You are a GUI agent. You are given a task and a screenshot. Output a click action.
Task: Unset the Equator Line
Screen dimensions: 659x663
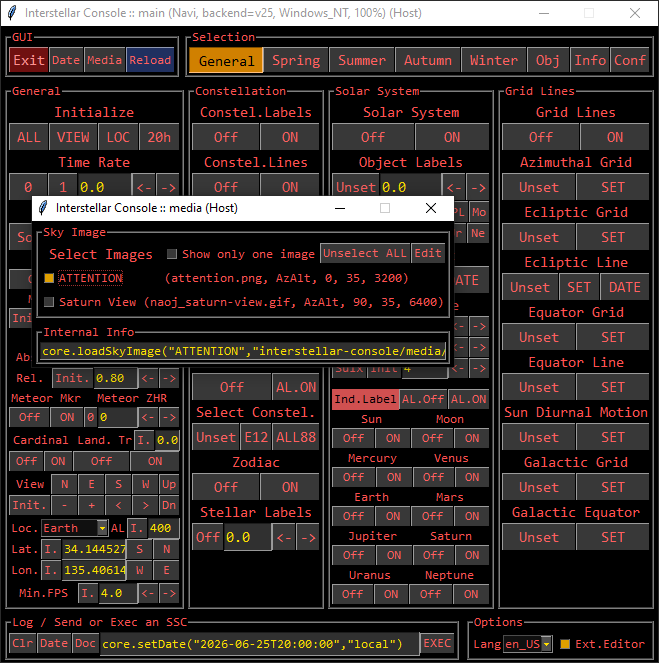pyautogui.click(x=539, y=387)
